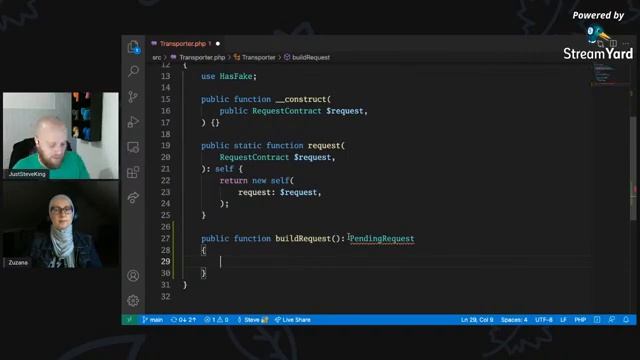640x360 pixels.
Task: Open the Live Share activity bar icon
Action: click(x=133, y=198)
